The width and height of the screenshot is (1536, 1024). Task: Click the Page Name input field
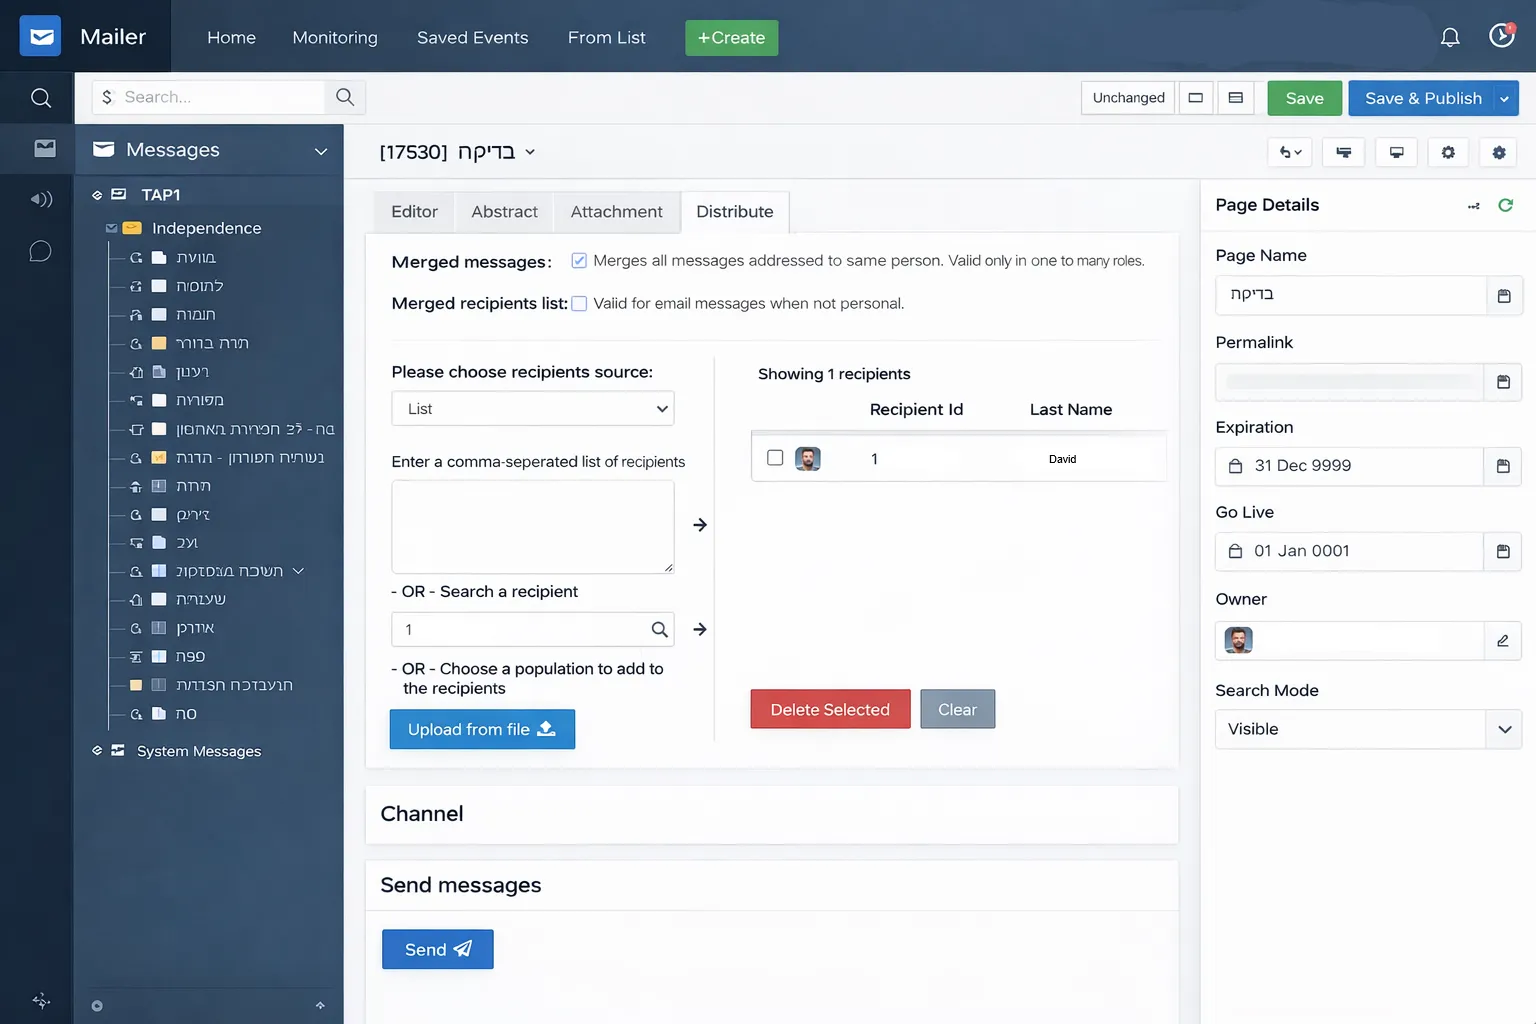tap(1351, 295)
